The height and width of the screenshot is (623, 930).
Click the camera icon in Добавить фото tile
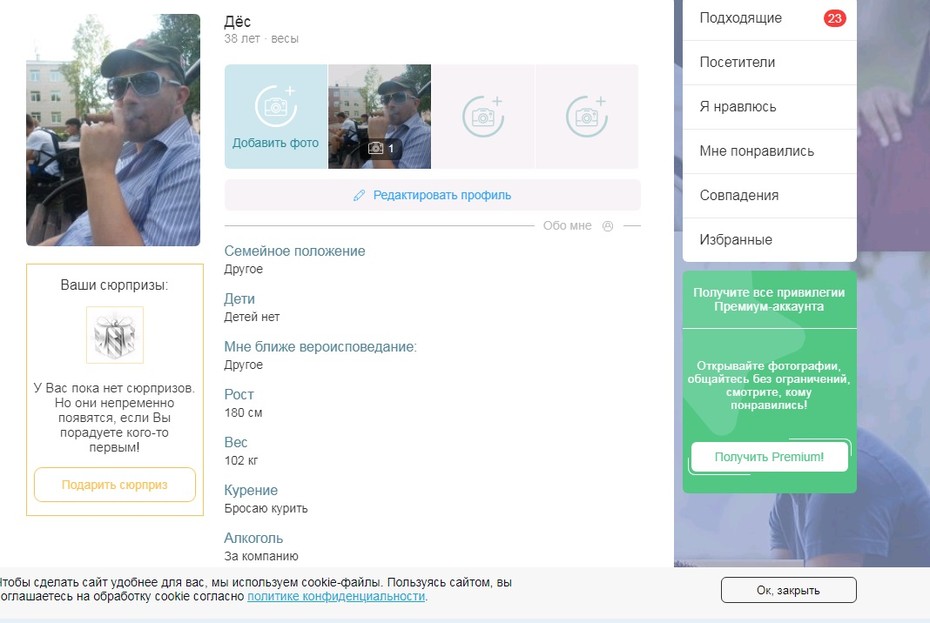(x=276, y=106)
